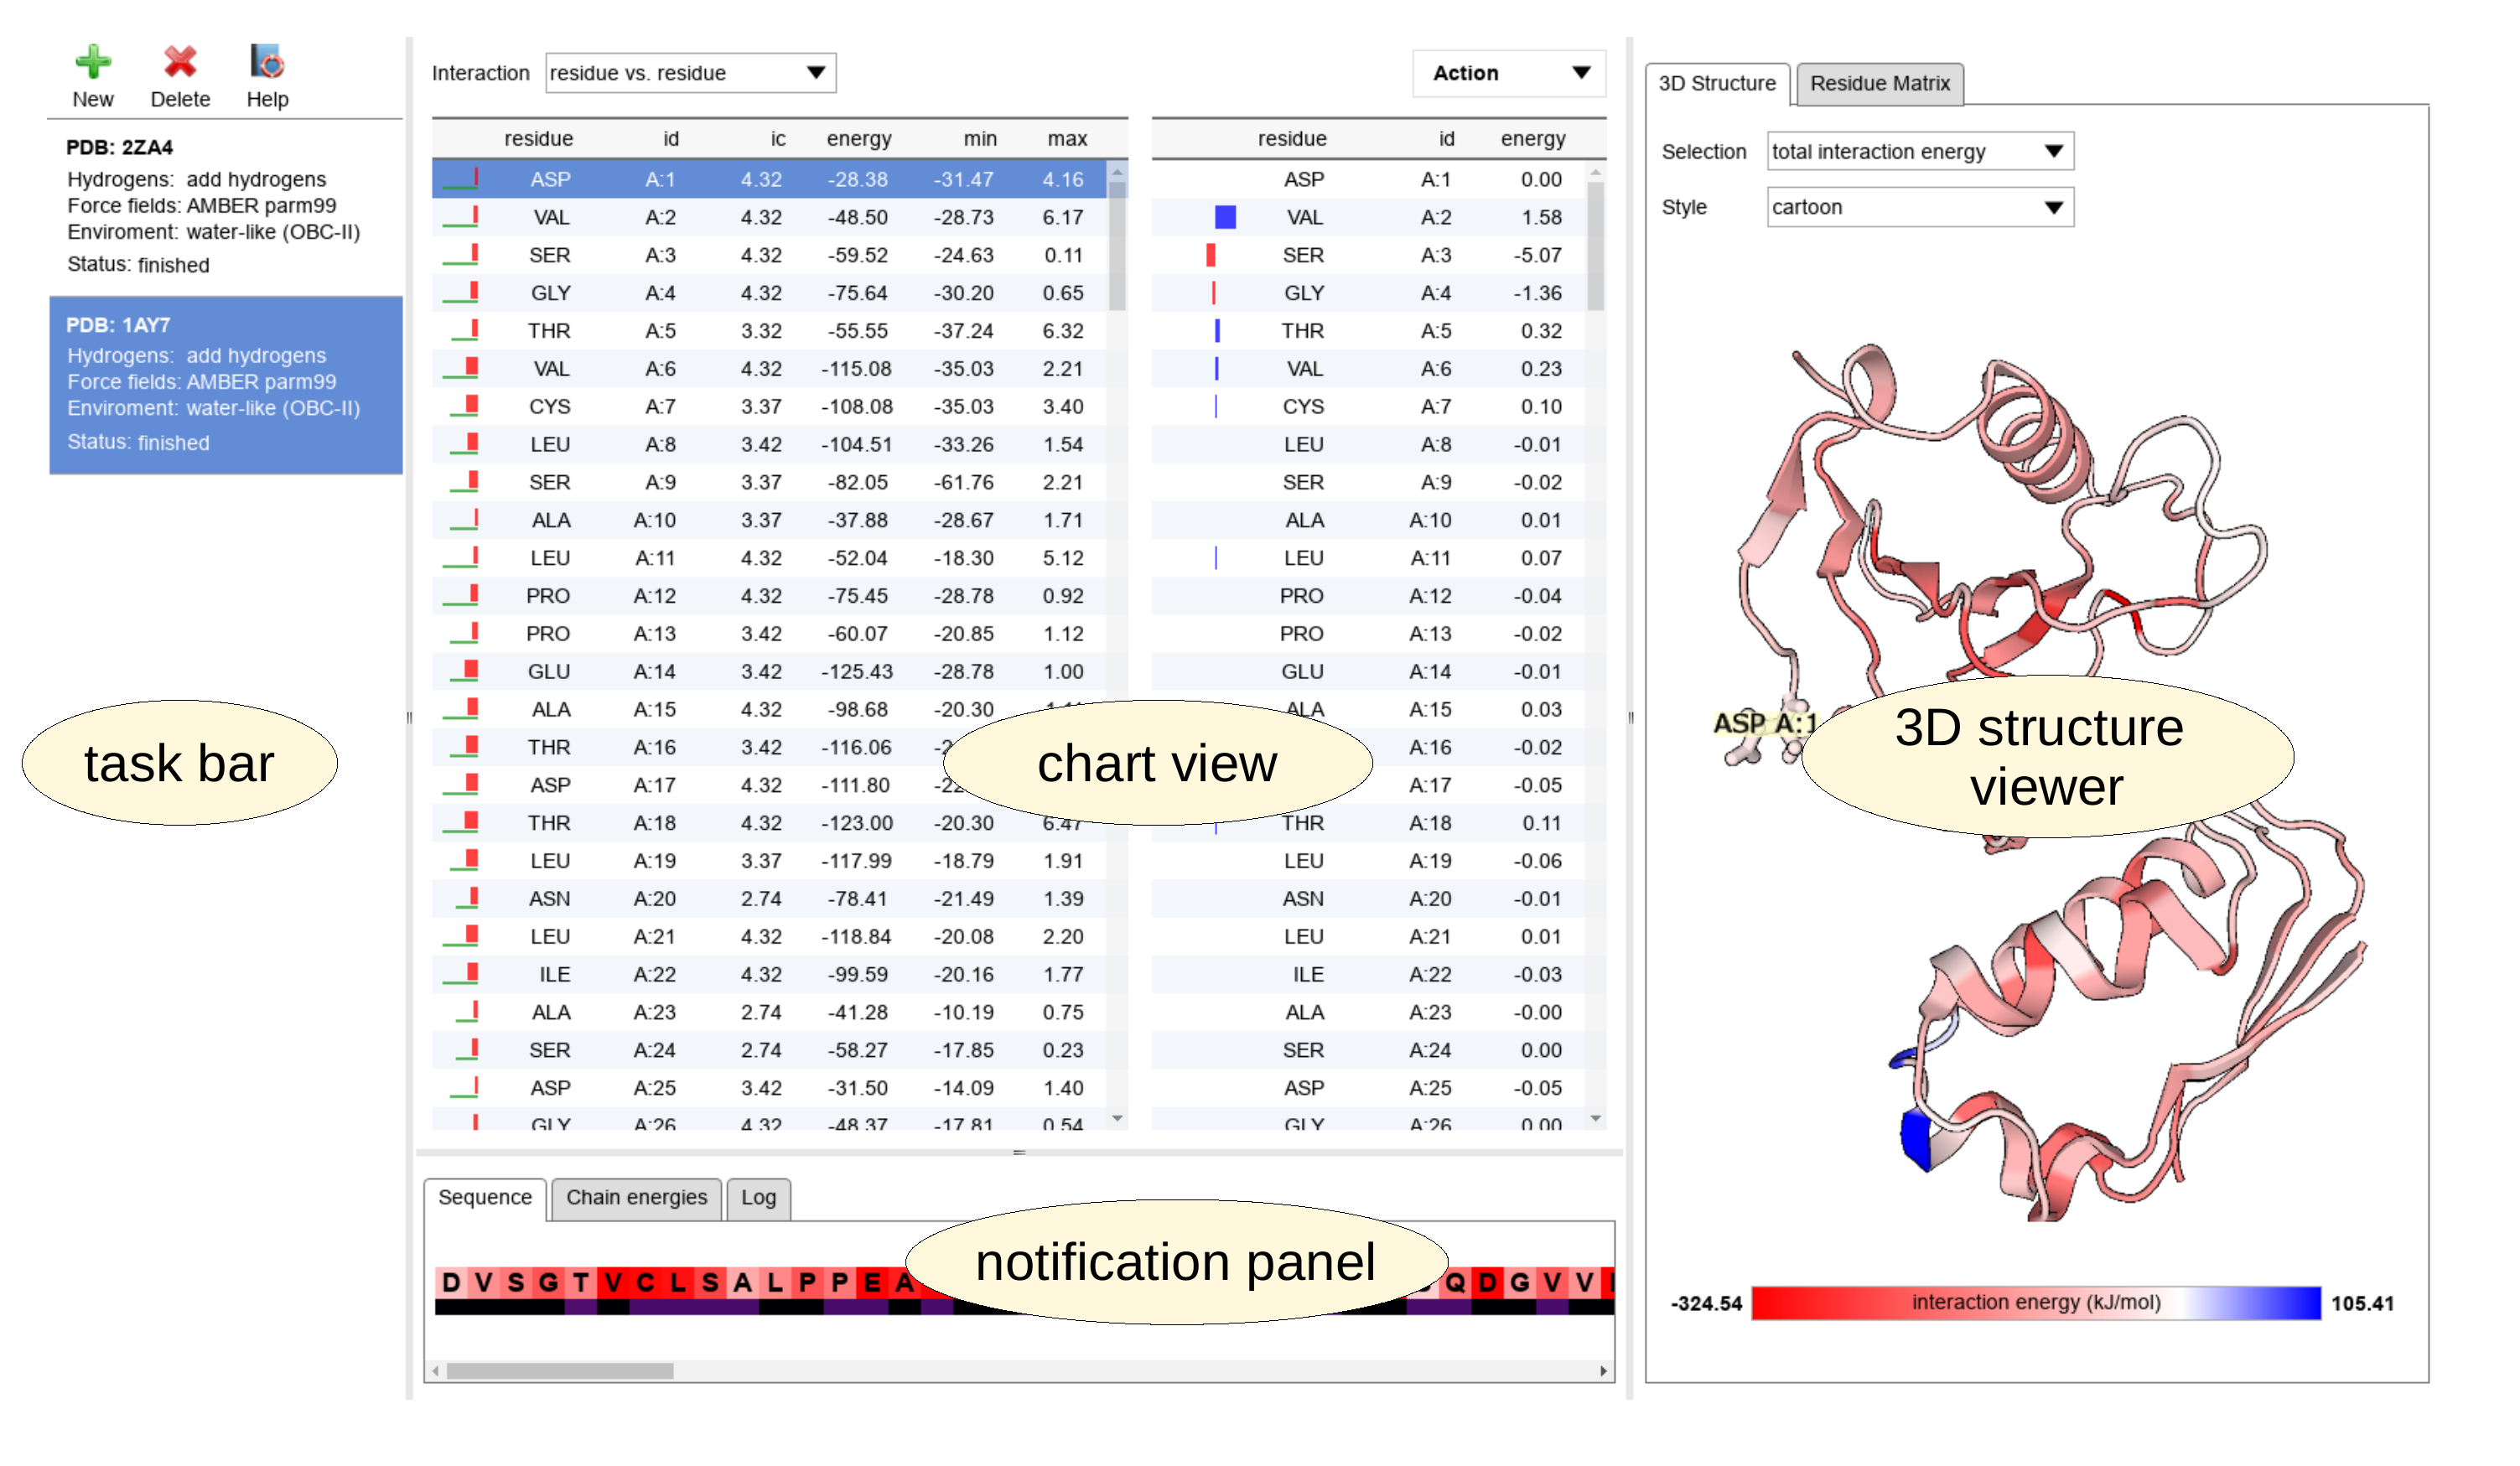
Task: Switch to the Sequence tab
Action: coord(485,1195)
